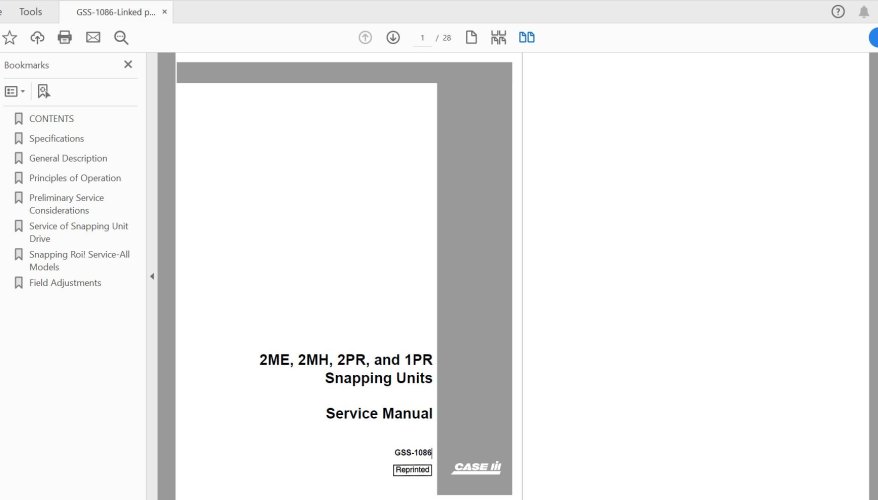This screenshot has height=500, width=878.
Task: Click the cloud upload icon
Action: pyautogui.click(x=37, y=37)
